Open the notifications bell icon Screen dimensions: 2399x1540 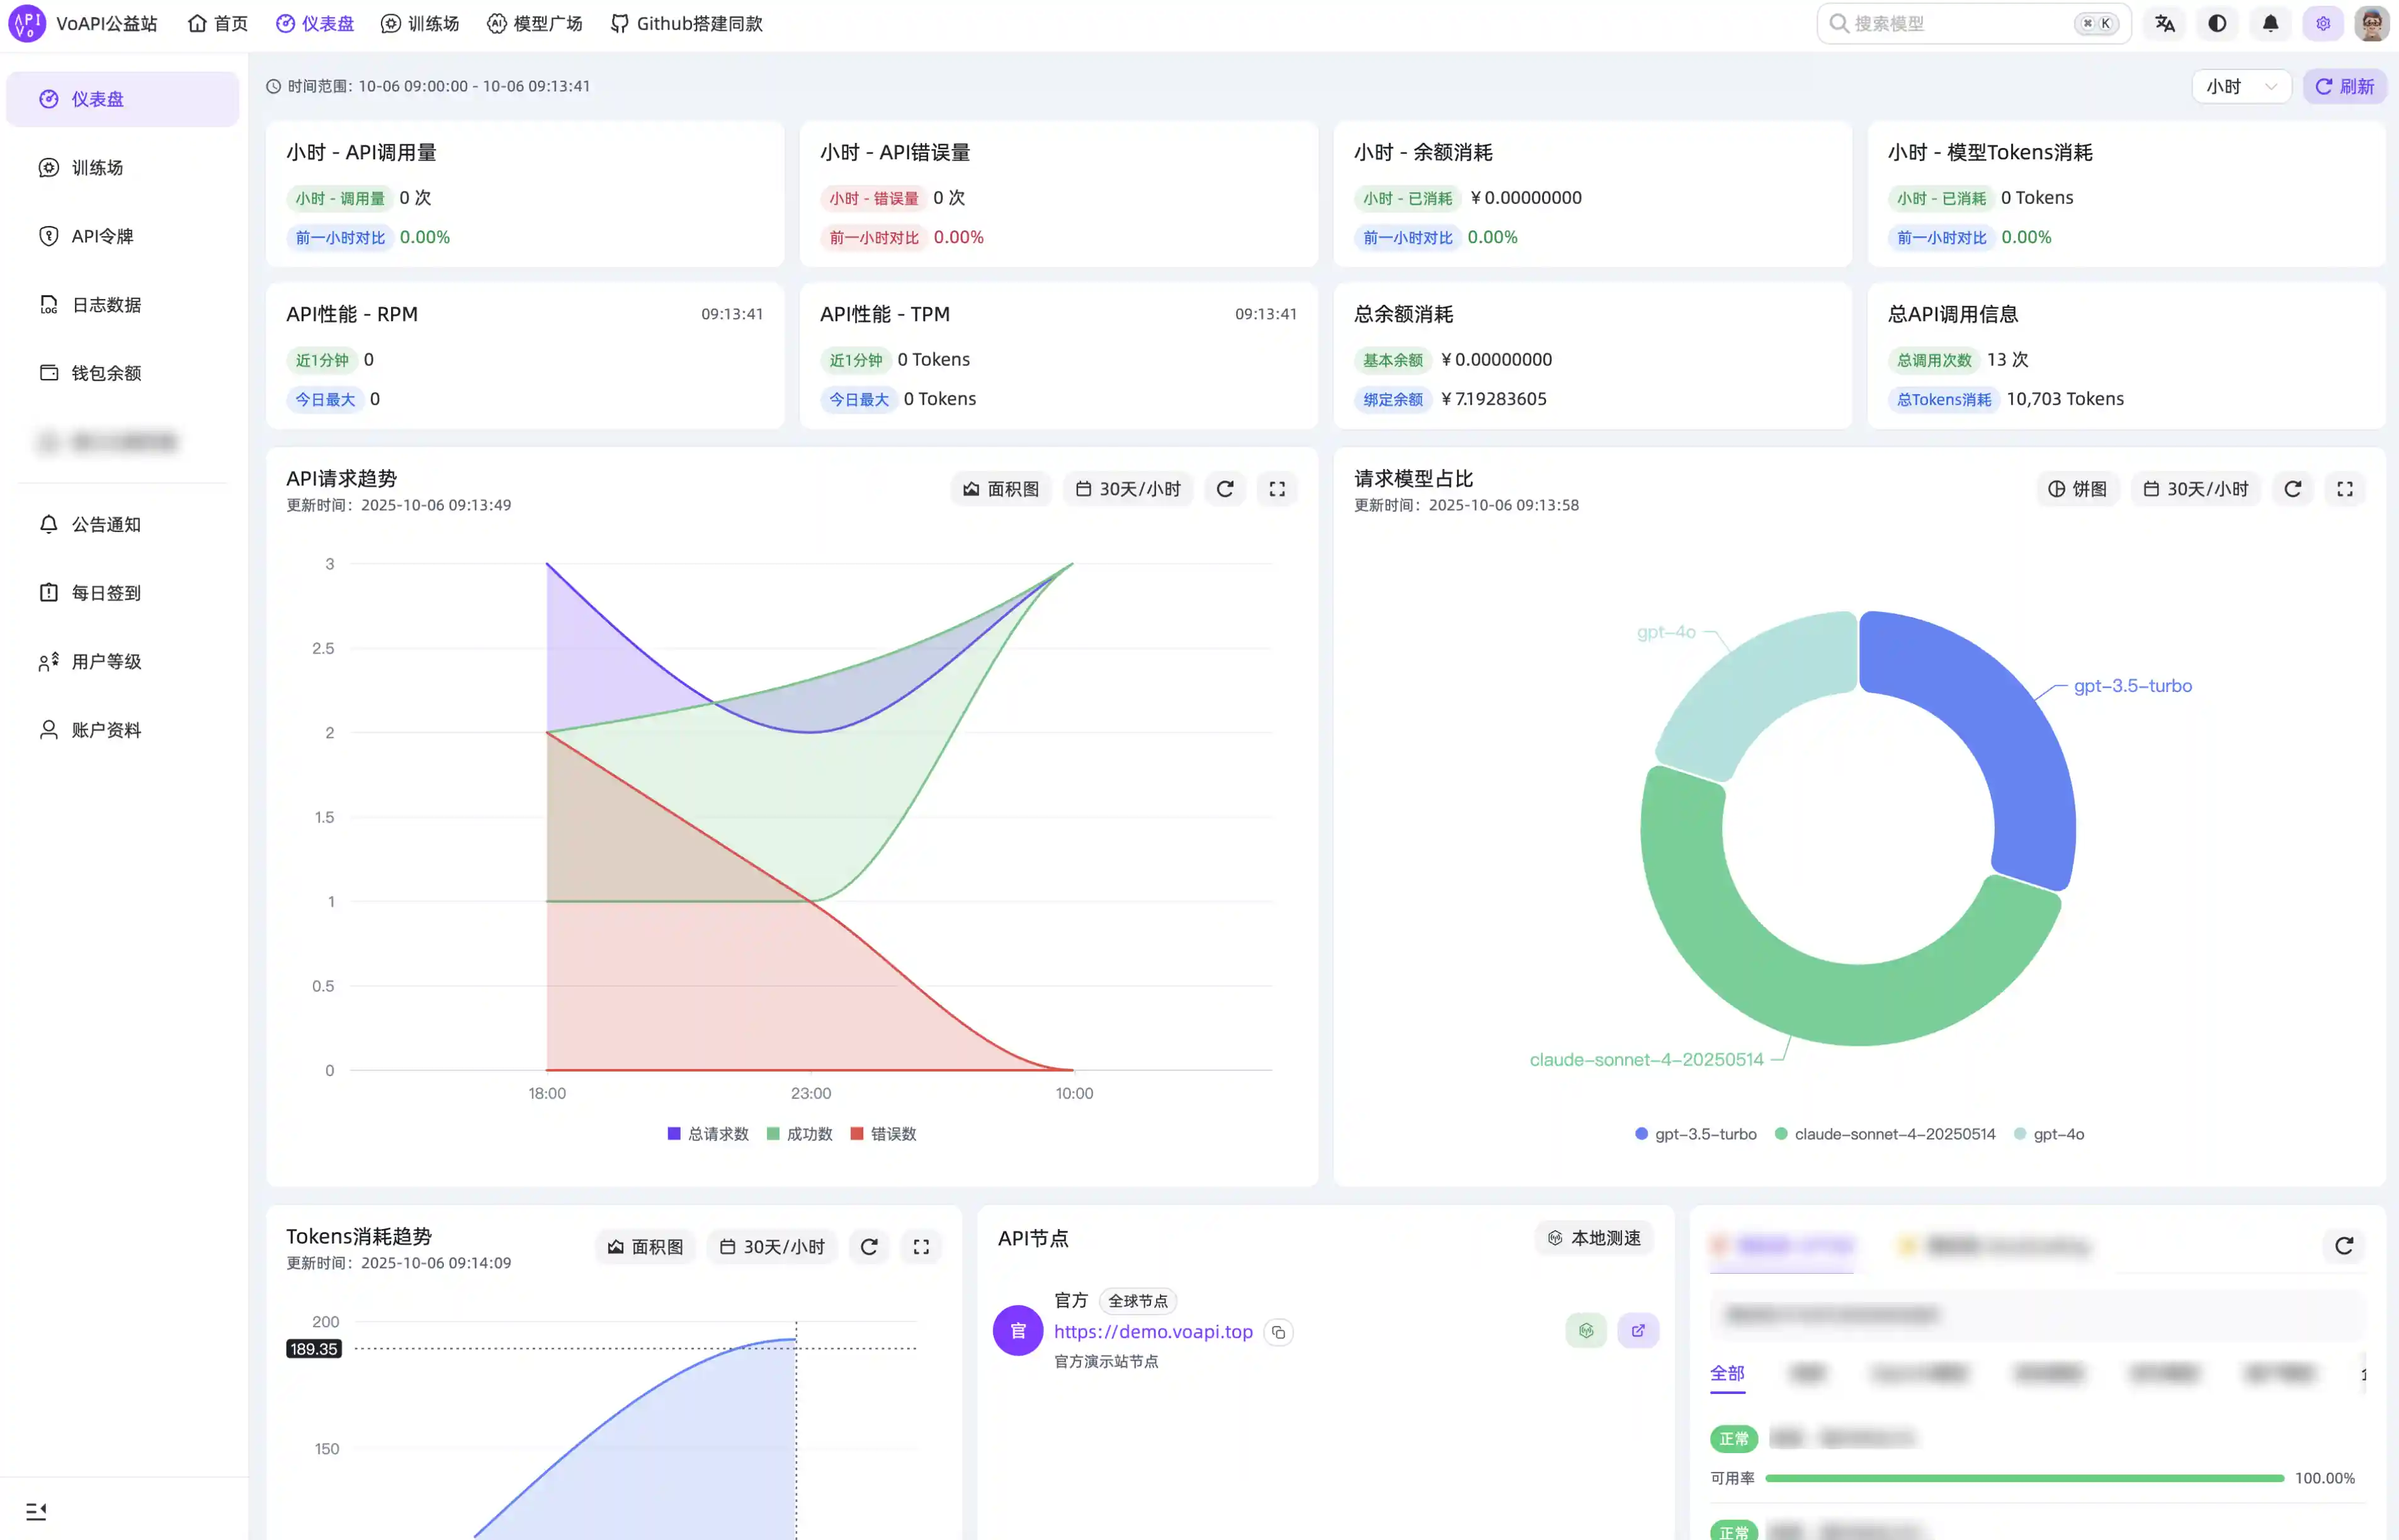point(2270,24)
